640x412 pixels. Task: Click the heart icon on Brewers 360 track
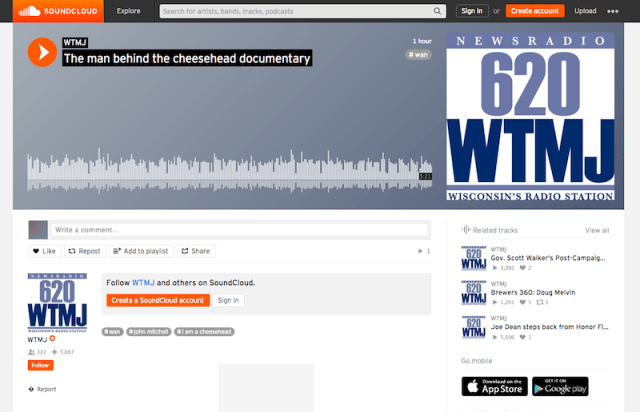pos(522,302)
